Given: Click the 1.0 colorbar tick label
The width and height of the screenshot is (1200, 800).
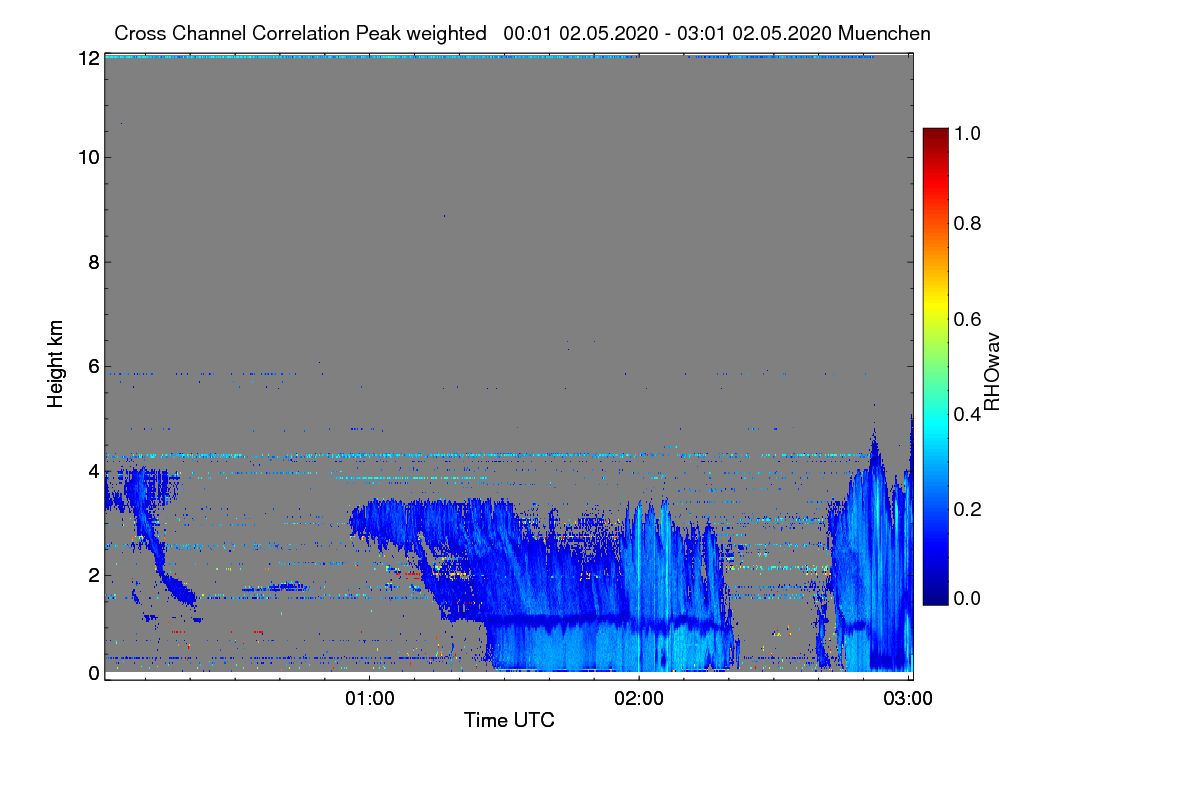Looking at the screenshot, I should (967, 131).
